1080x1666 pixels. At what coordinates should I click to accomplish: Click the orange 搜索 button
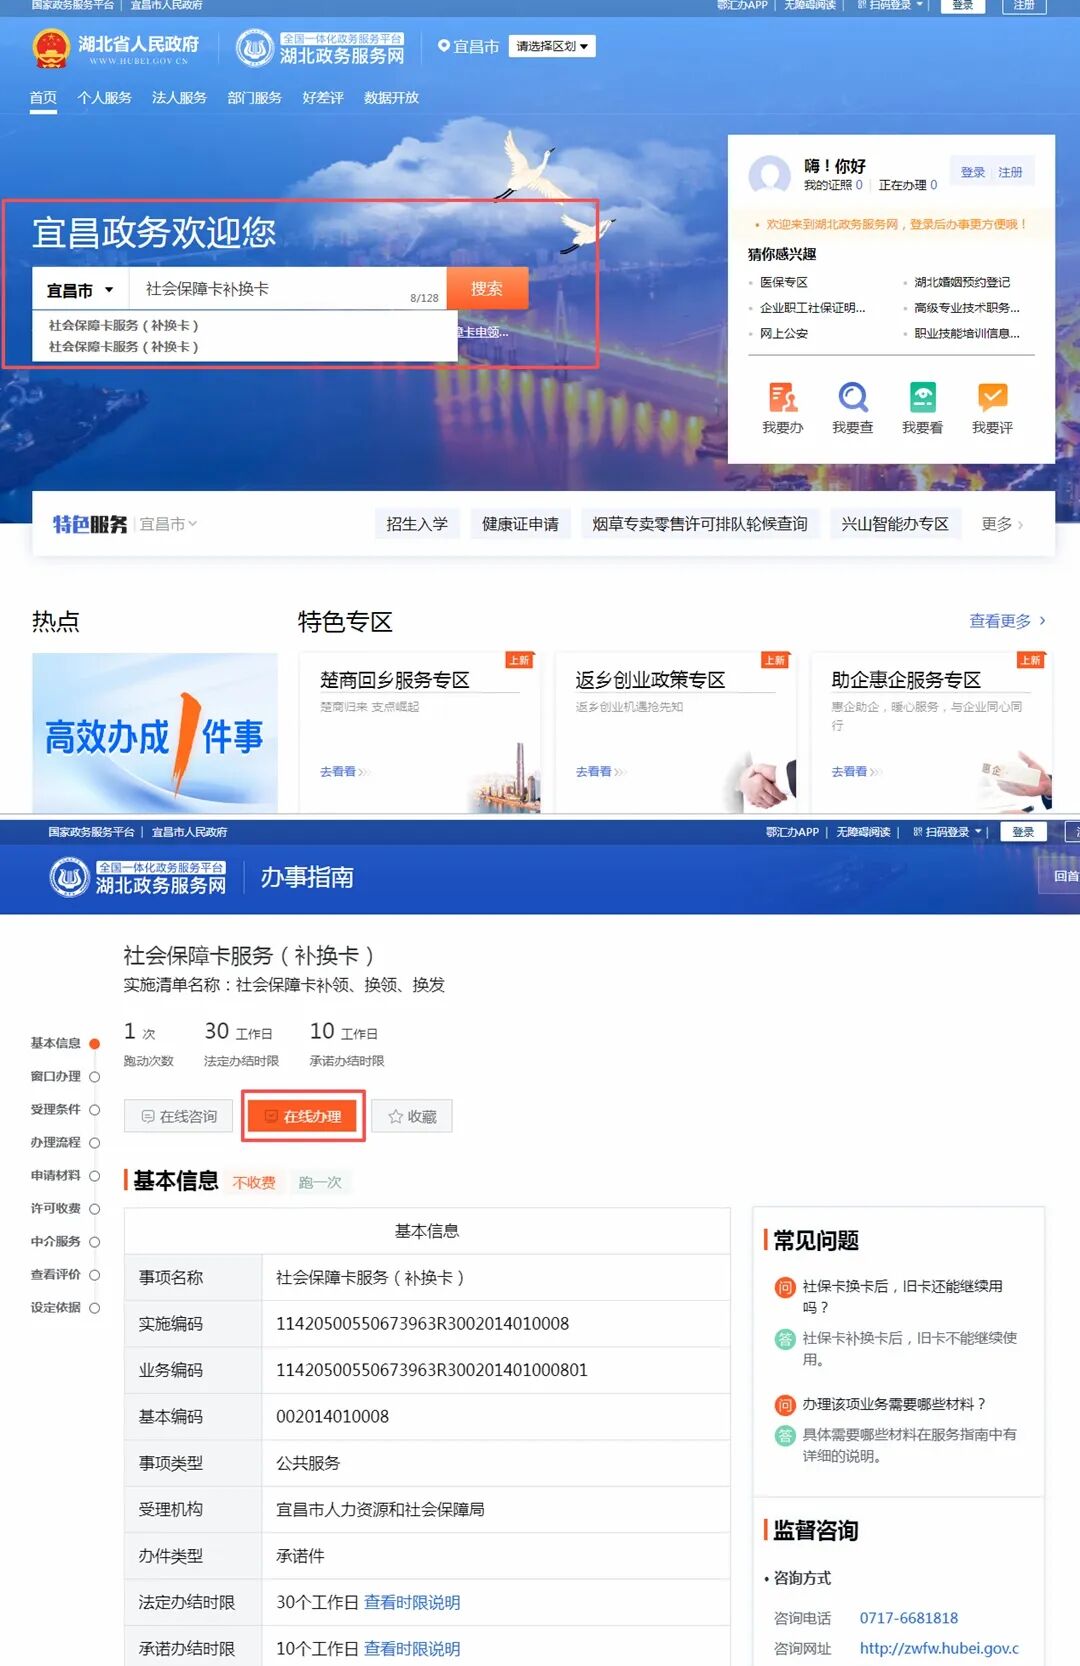[x=487, y=289]
